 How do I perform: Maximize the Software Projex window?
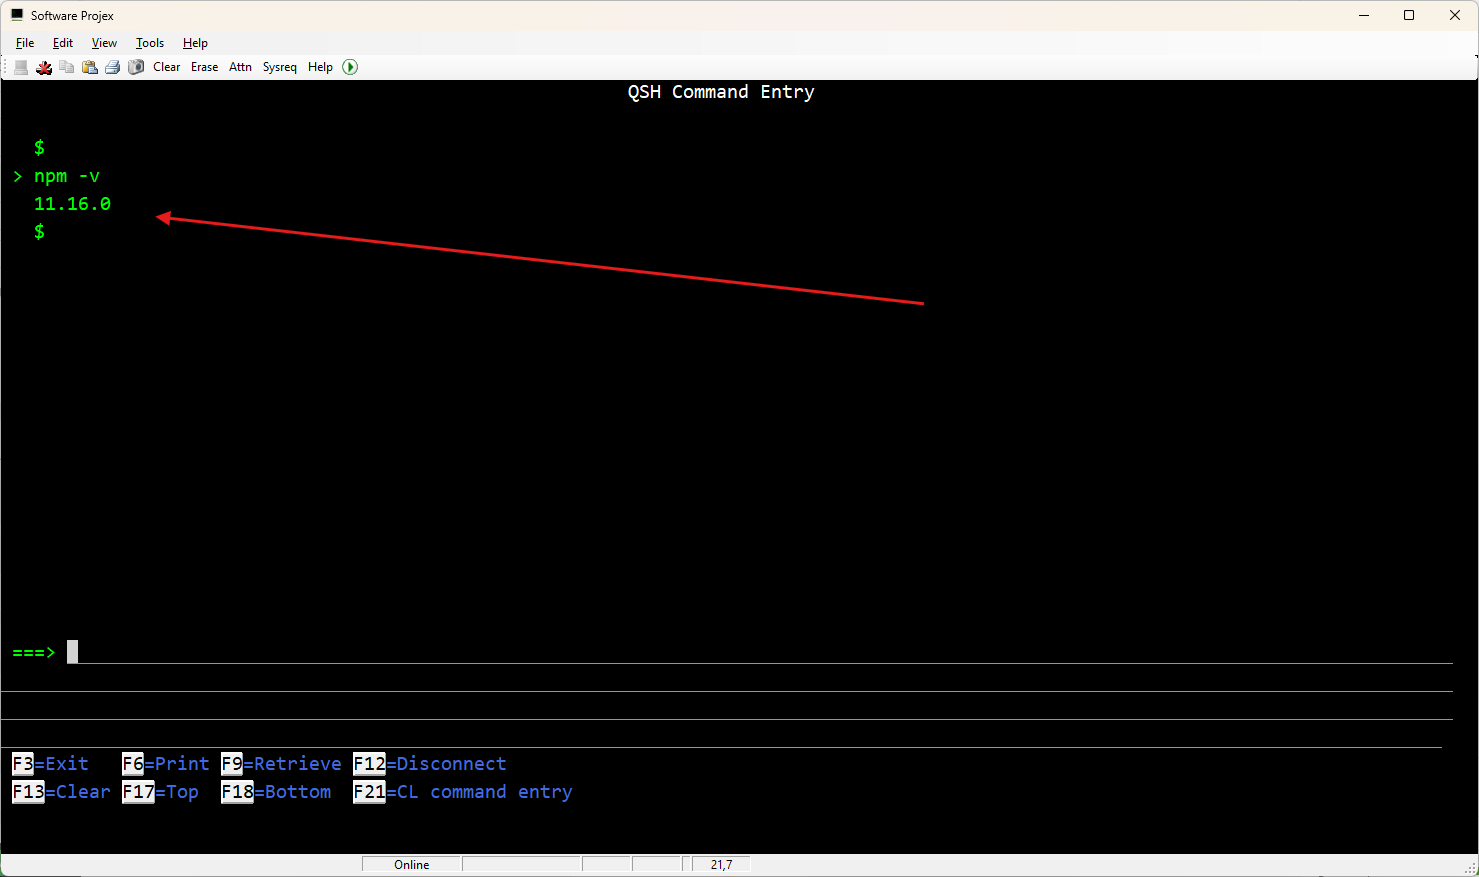[1409, 15]
